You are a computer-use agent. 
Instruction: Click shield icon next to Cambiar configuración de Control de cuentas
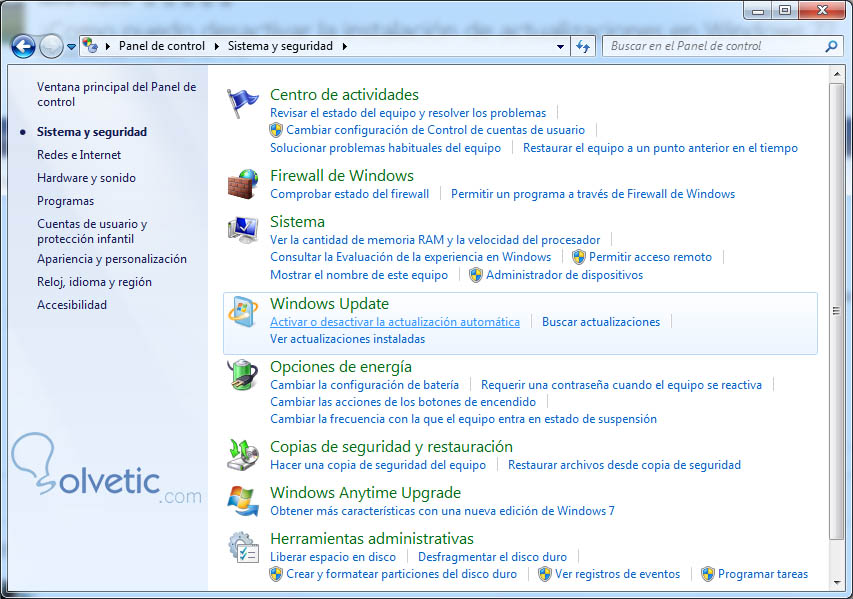pos(276,130)
